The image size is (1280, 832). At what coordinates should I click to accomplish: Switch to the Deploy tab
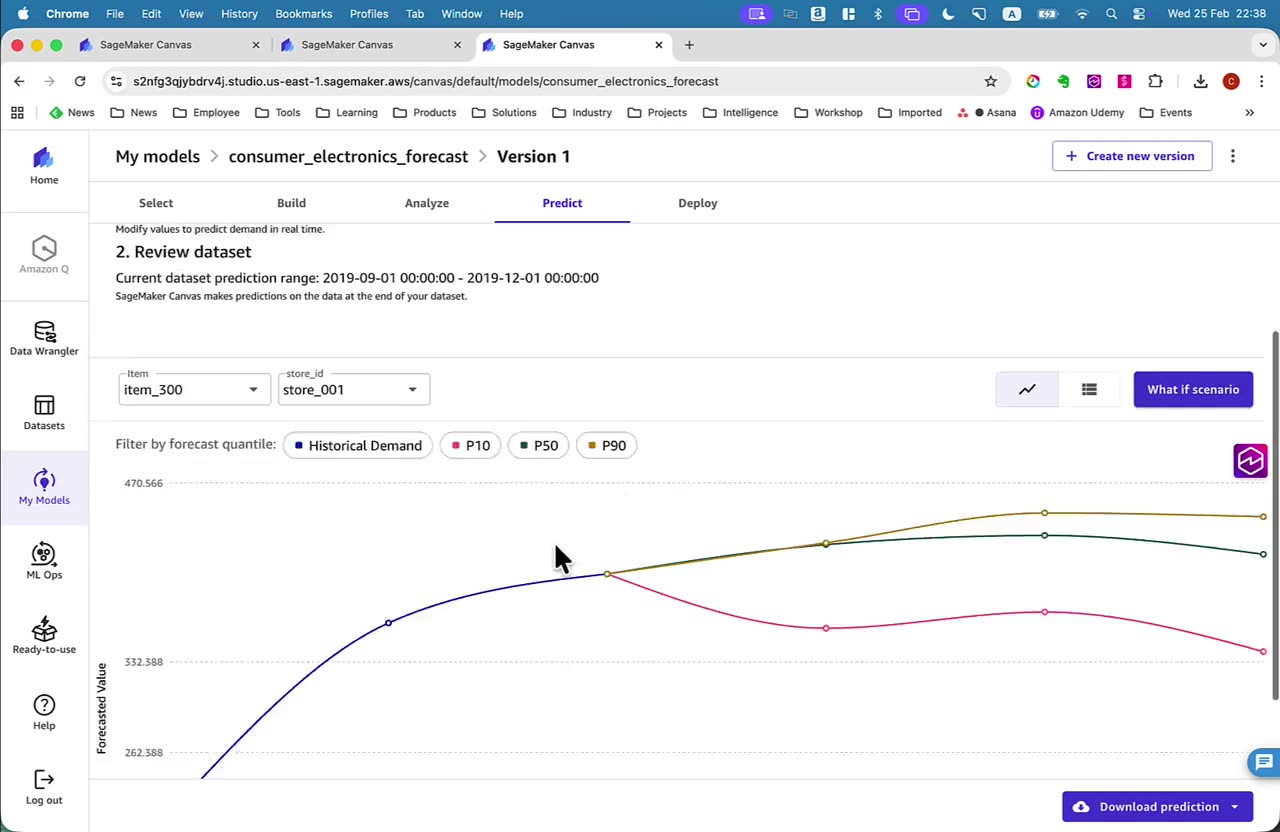pos(698,203)
